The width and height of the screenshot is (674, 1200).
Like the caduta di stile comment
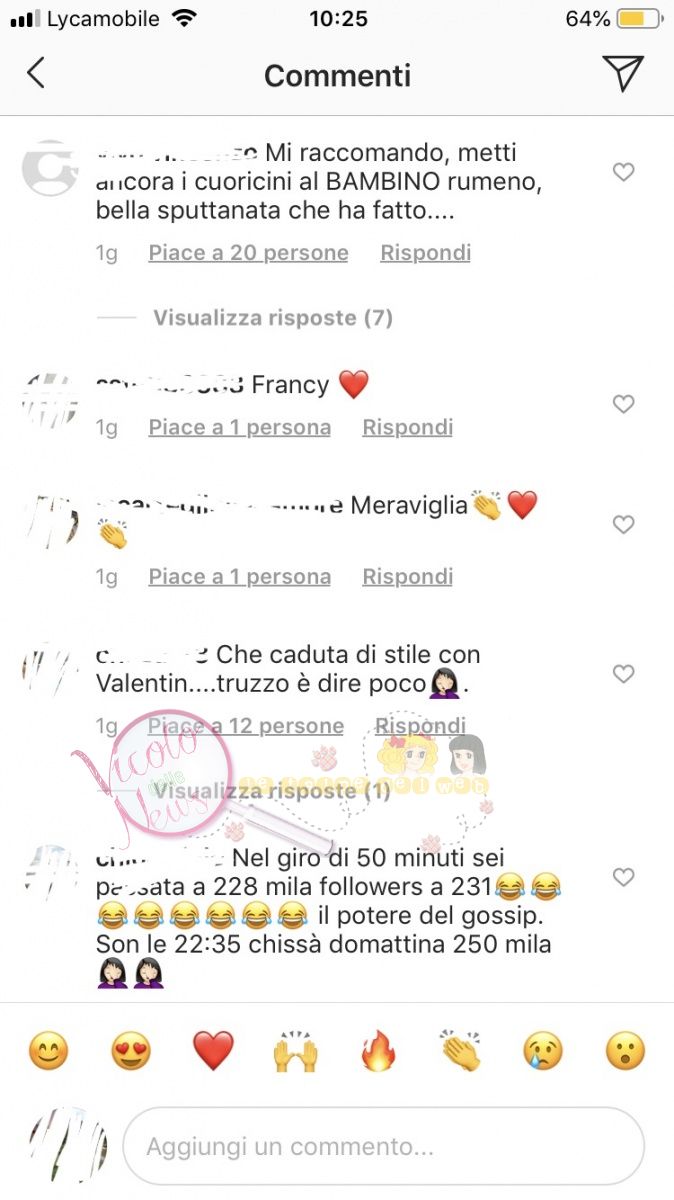[x=623, y=674]
